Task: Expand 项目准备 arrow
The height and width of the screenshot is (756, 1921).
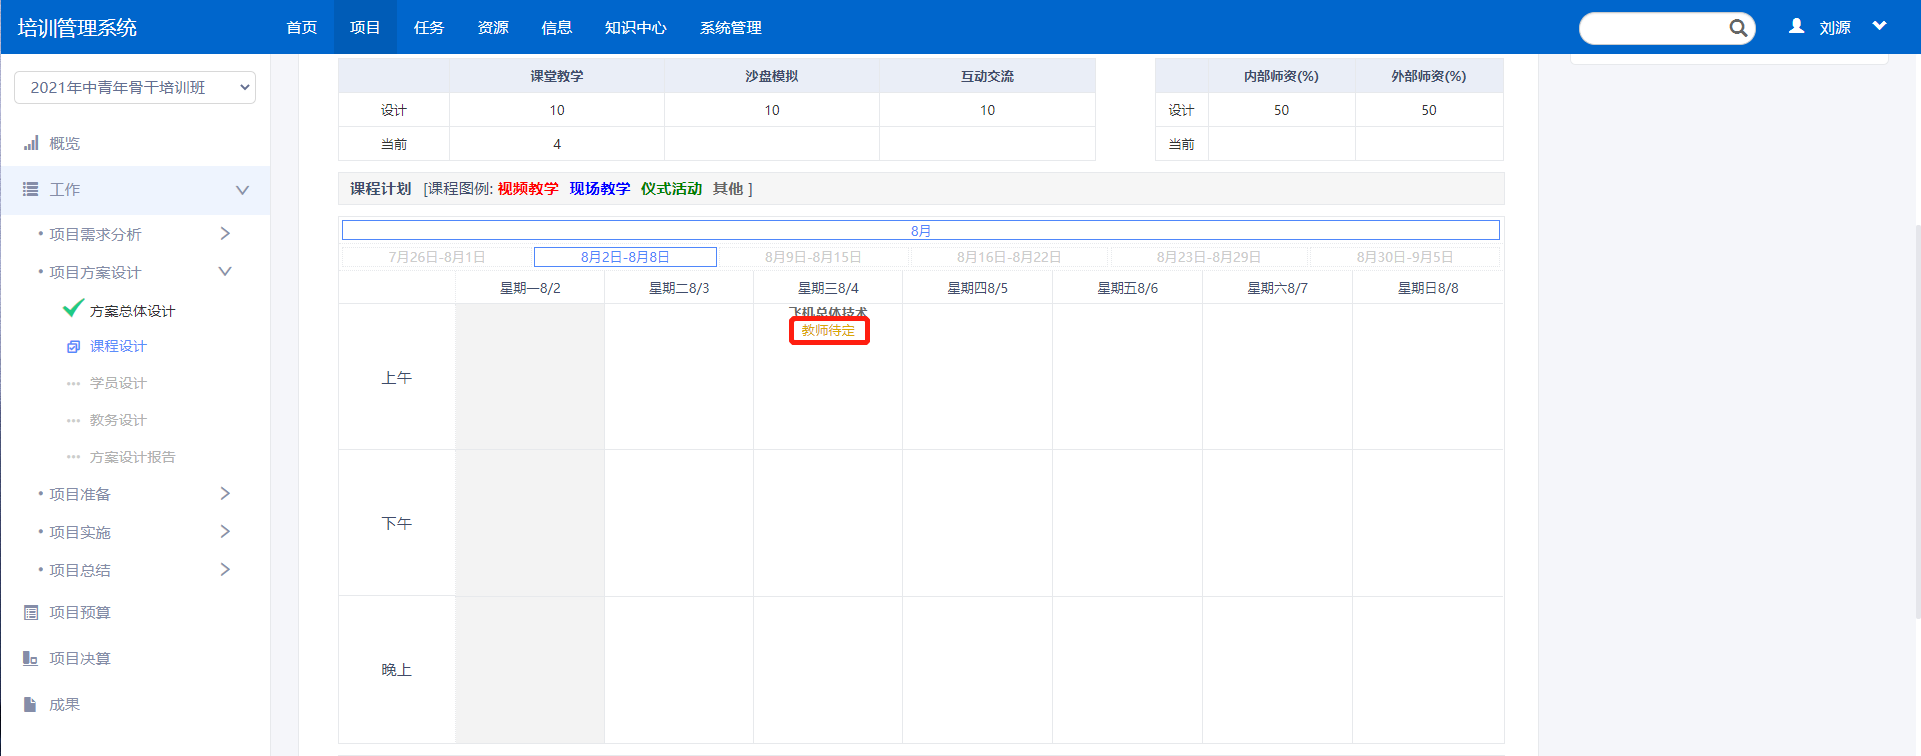Action: tap(225, 493)
